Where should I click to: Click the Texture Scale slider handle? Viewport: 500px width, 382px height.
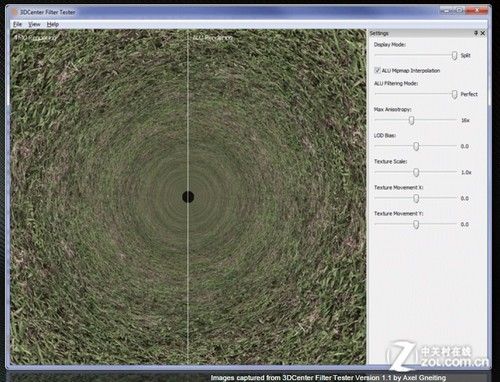click(416, 172)
